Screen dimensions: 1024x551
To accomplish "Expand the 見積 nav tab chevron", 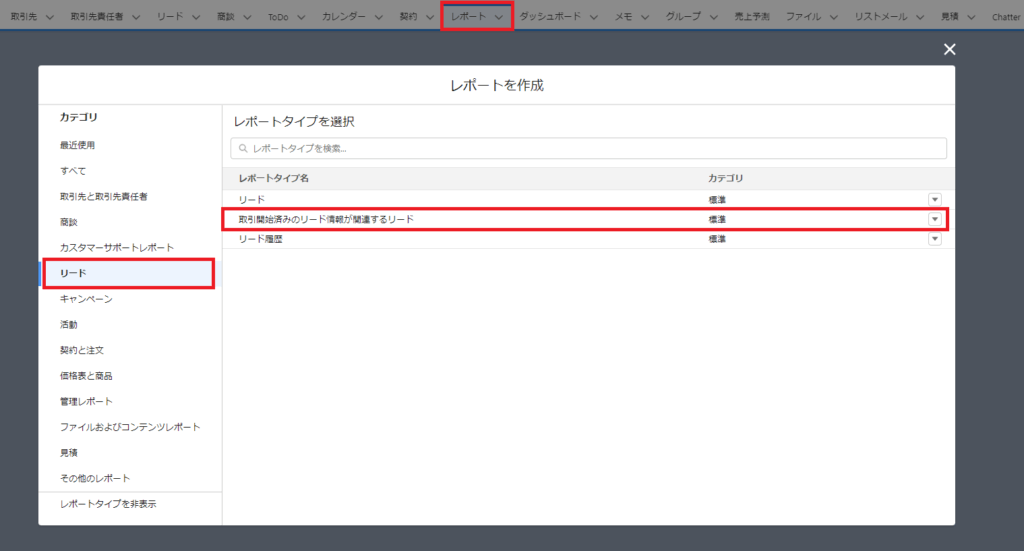I will (970, 17).
